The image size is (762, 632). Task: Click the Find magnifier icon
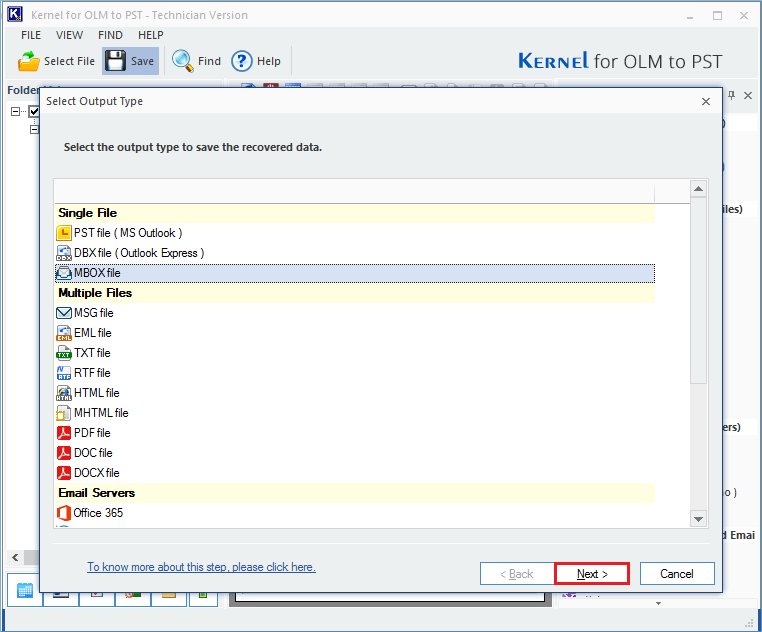coord(183,61)
